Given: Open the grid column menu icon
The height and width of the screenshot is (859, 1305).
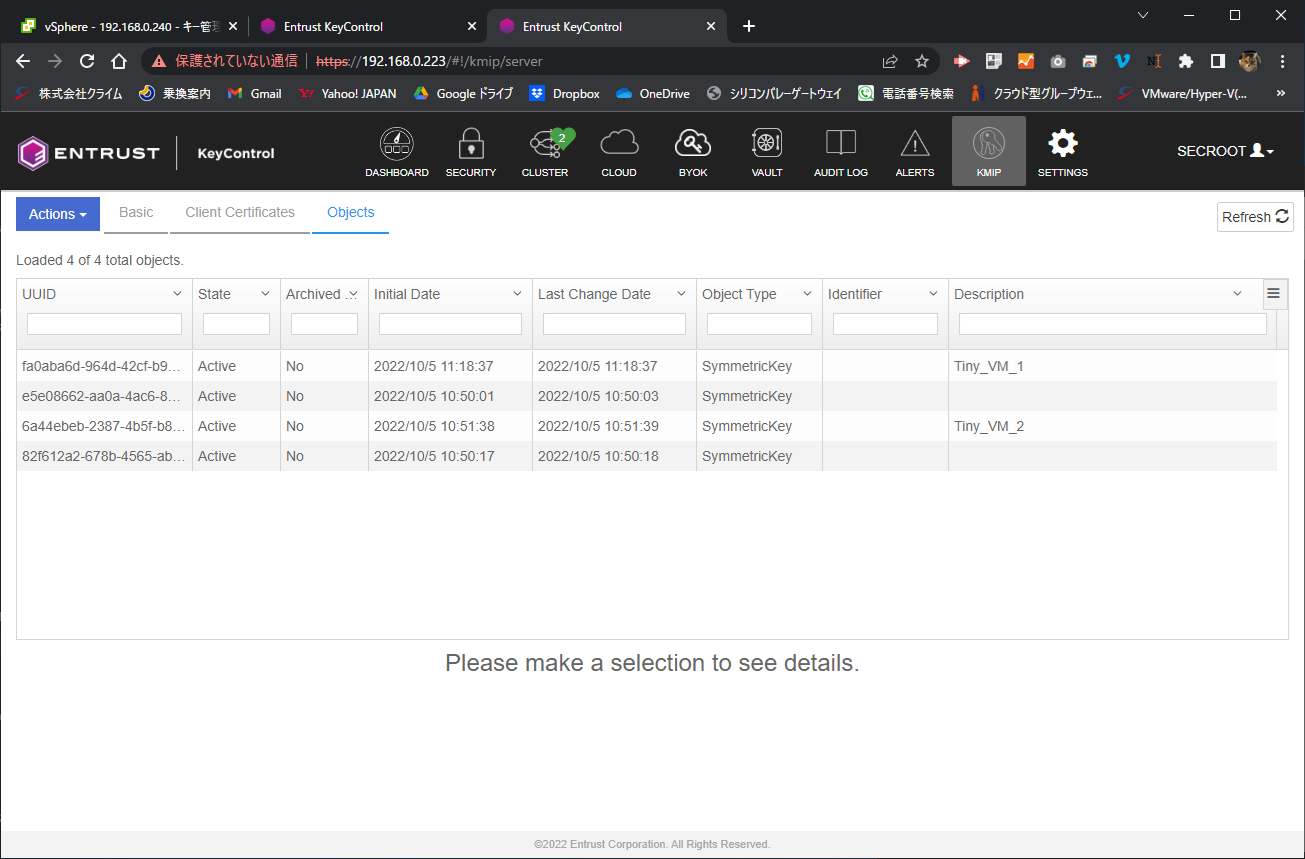Looking at the screenshot, I should (x=1273, y=293).
